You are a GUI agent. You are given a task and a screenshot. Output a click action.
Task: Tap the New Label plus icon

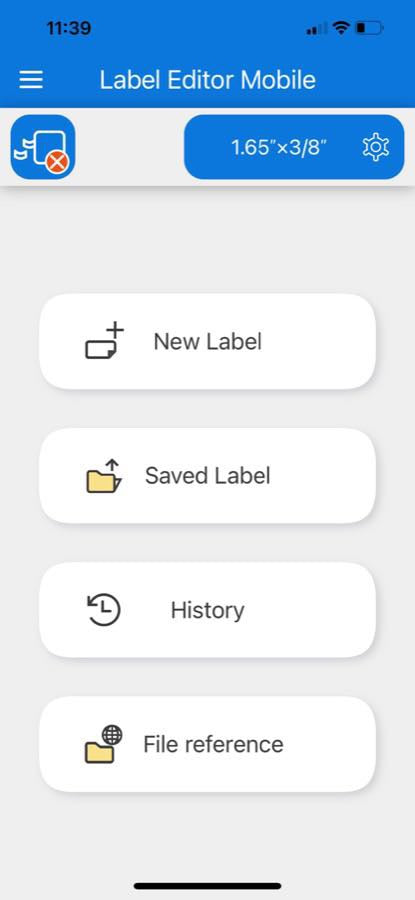coord(104,341)
